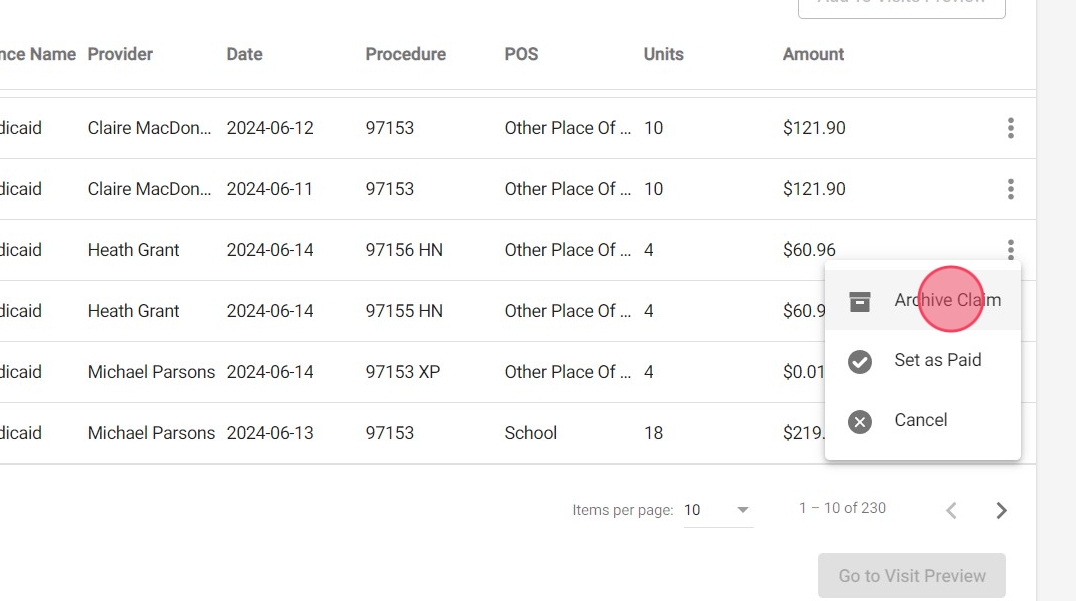Click the Archive Claim box icon
This screenshot has width=1076, height=601.
860,300
